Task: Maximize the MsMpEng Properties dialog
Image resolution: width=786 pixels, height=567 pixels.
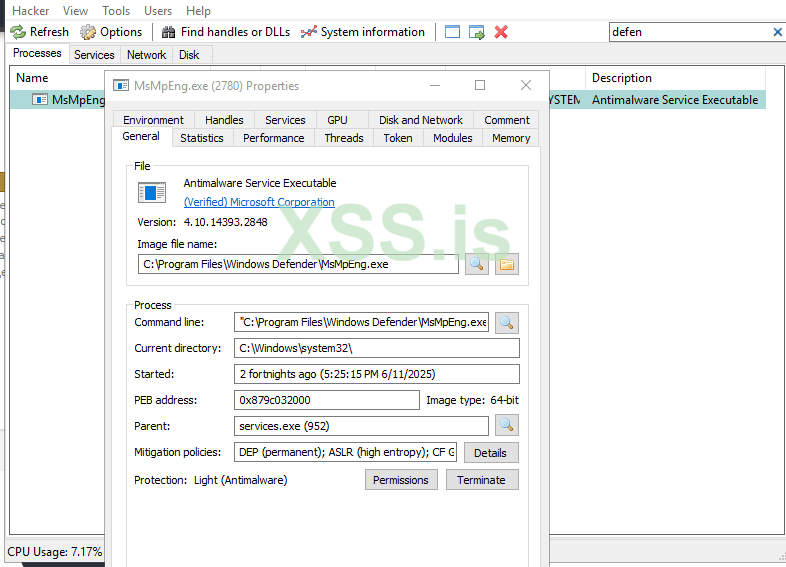Action: [480, 86]
